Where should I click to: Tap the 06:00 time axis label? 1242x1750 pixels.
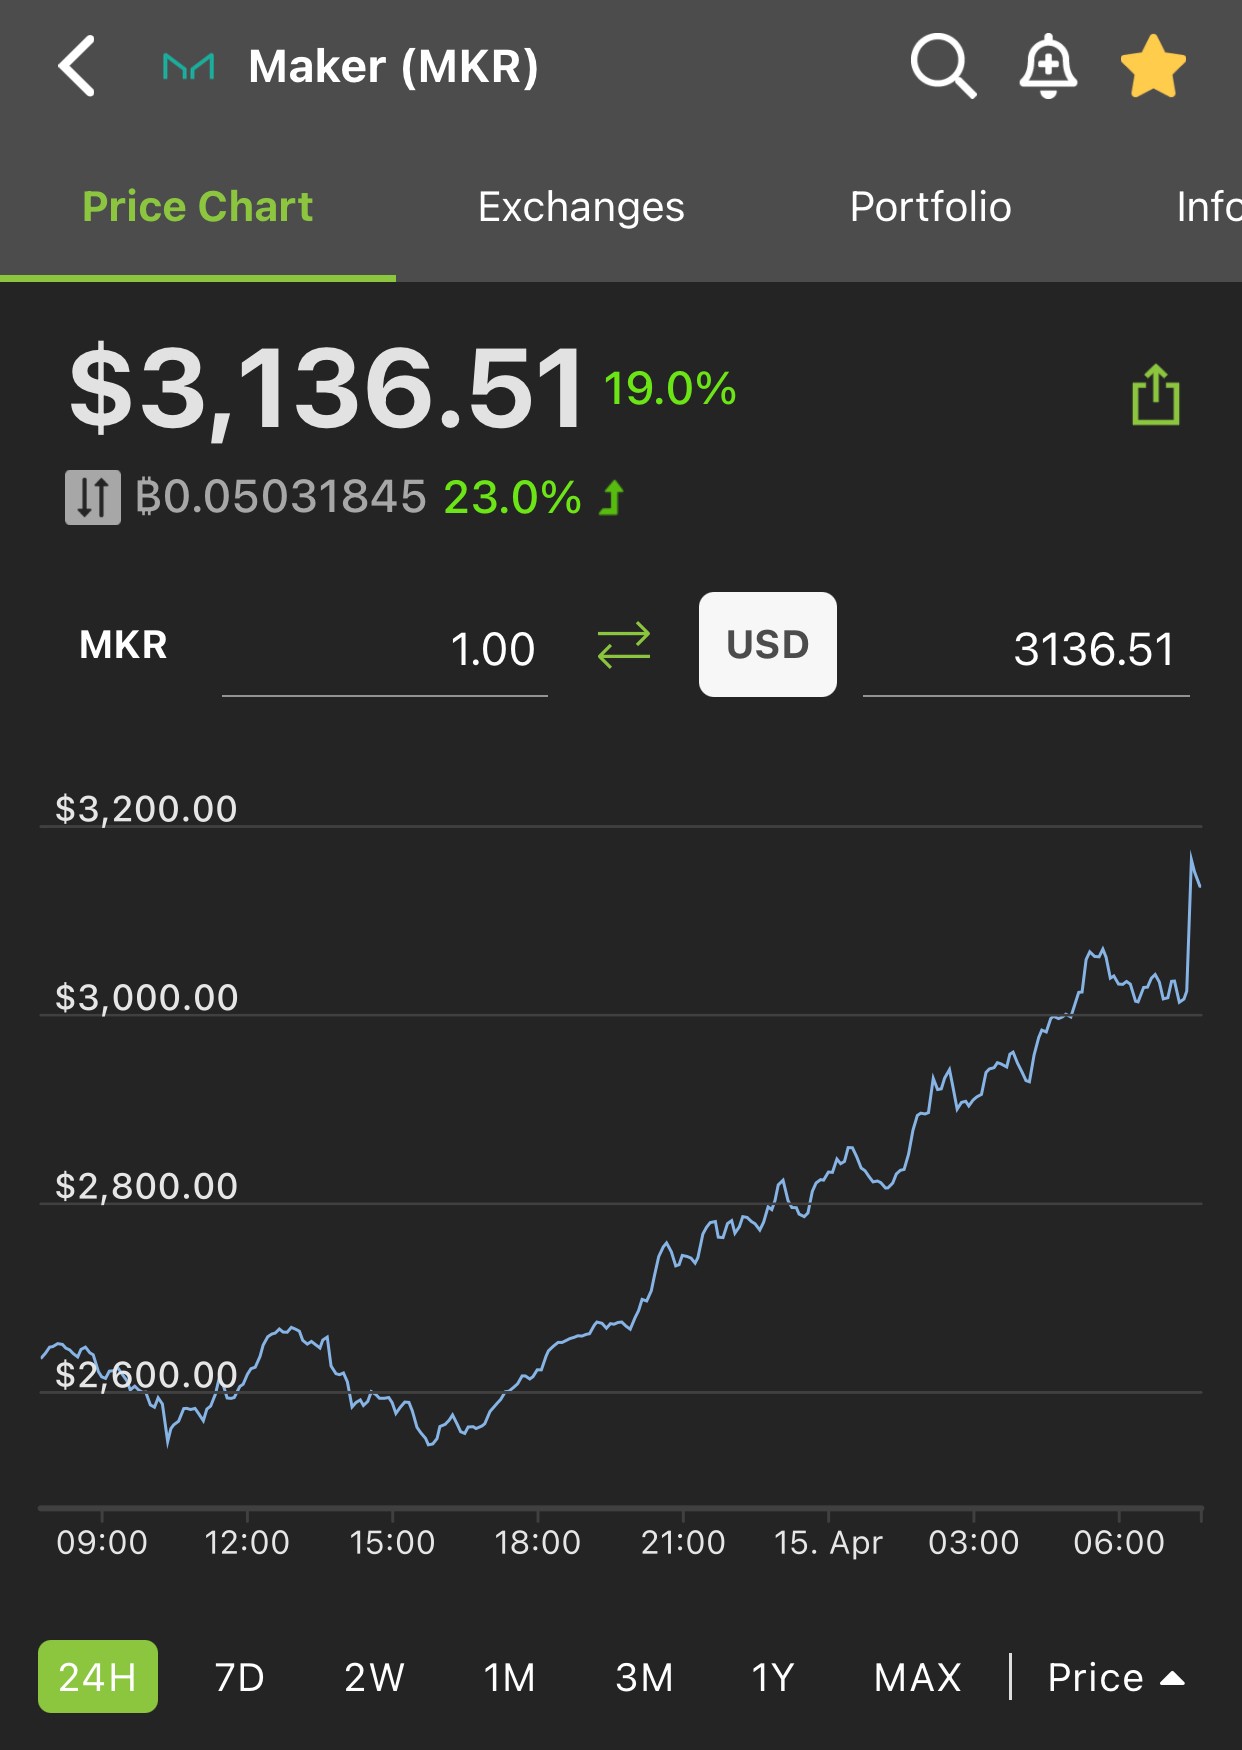[x=1119, y=1543]
